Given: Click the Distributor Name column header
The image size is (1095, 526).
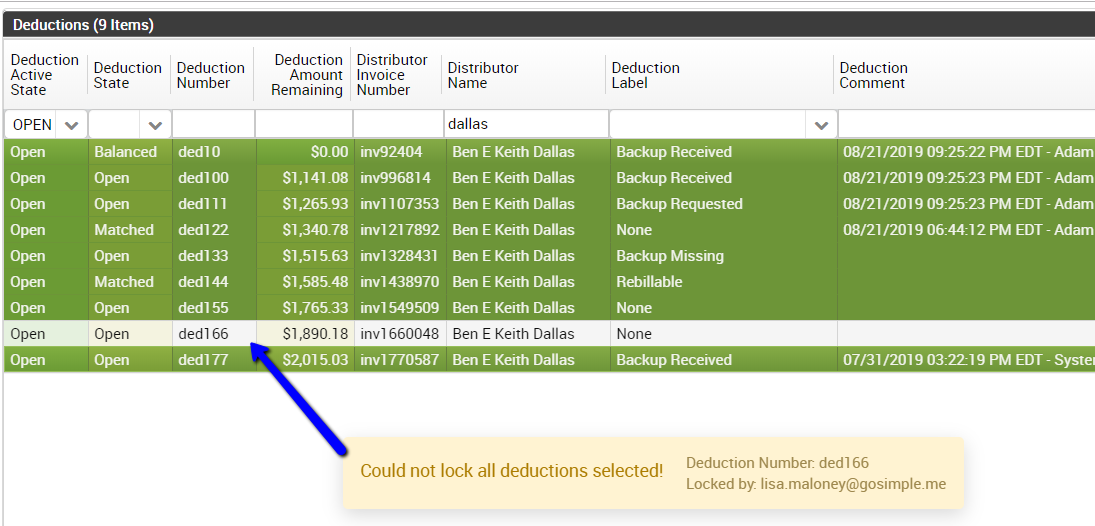Looking at the screenshot, I should (x=483, y=75).
